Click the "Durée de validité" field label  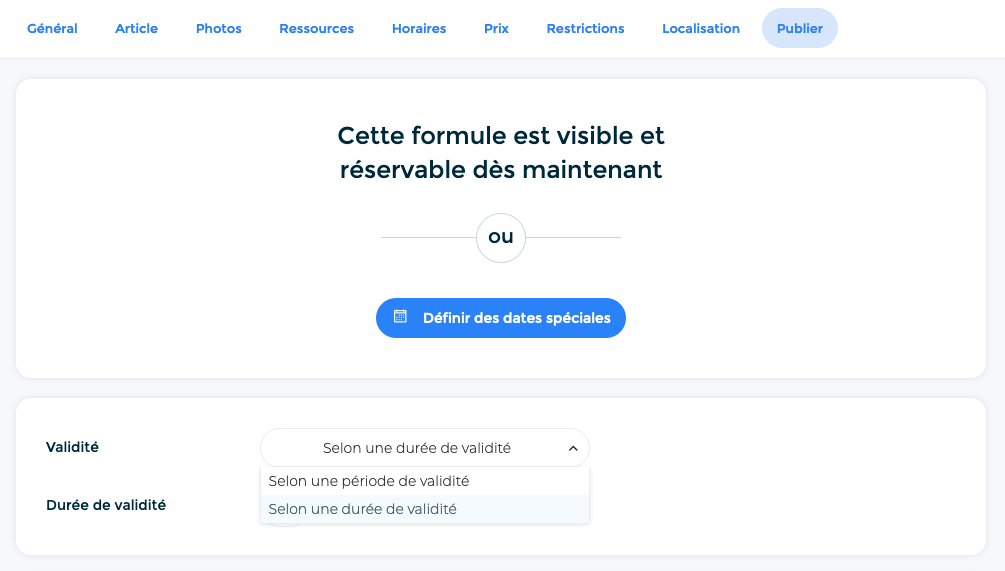106,505
